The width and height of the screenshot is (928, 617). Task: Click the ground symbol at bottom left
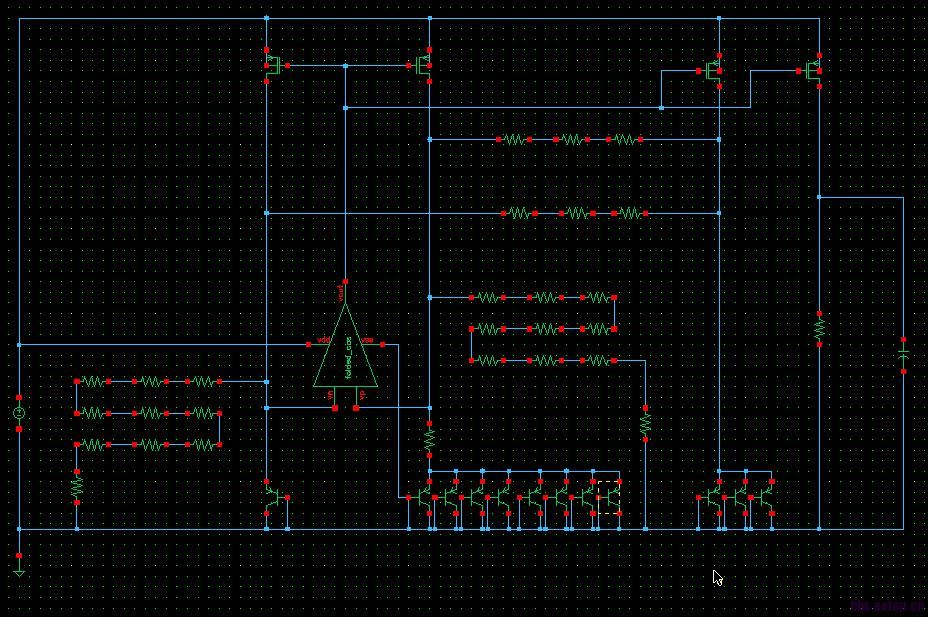(x=19, y=573)
